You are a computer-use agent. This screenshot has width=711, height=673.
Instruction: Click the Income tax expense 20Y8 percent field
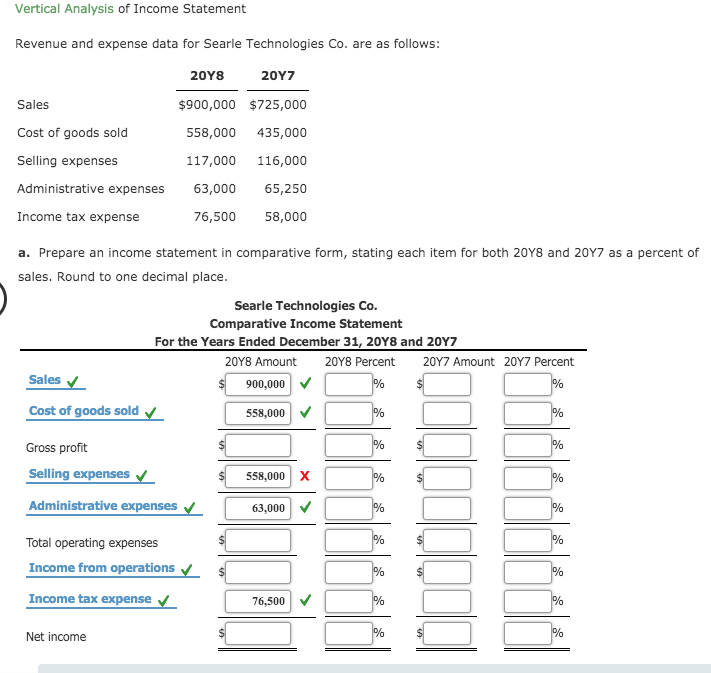click(x=349, y=601)
